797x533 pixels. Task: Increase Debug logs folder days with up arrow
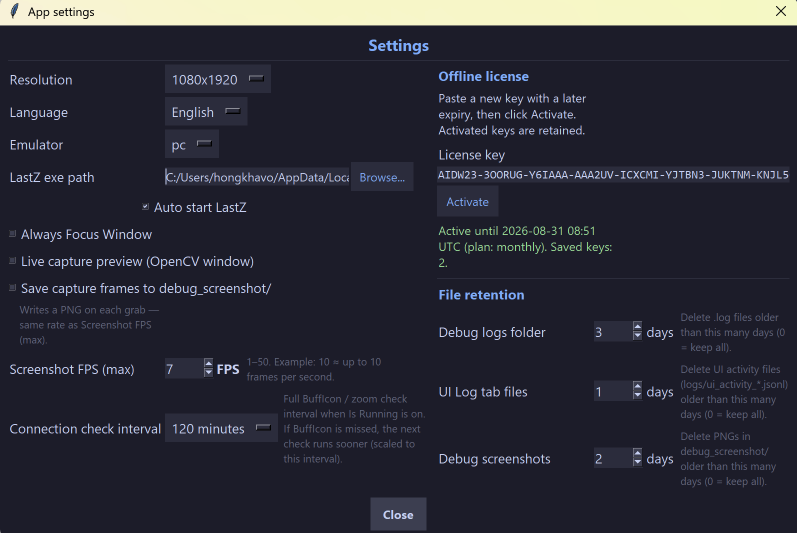coord(637,327)
